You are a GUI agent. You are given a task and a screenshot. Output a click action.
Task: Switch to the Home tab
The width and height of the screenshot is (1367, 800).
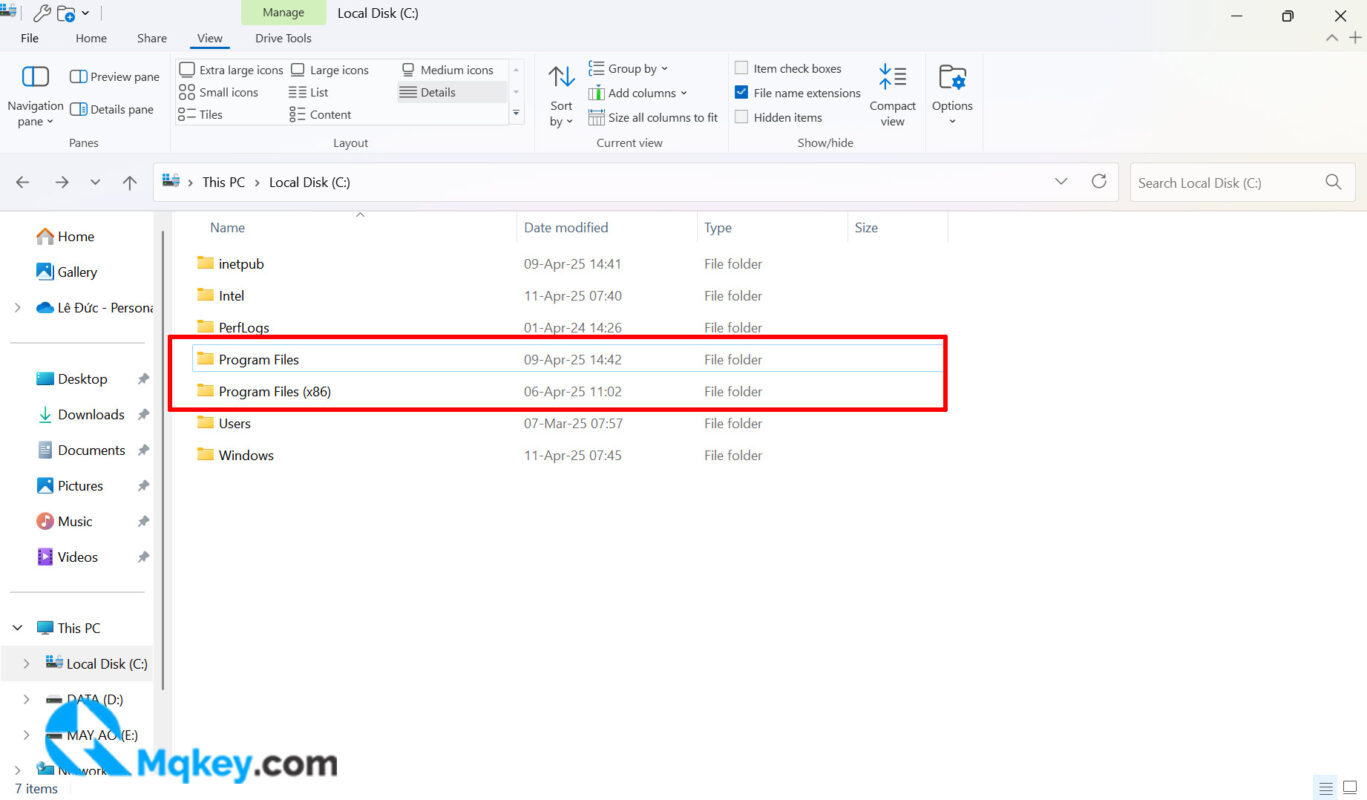tap(91, 38)
